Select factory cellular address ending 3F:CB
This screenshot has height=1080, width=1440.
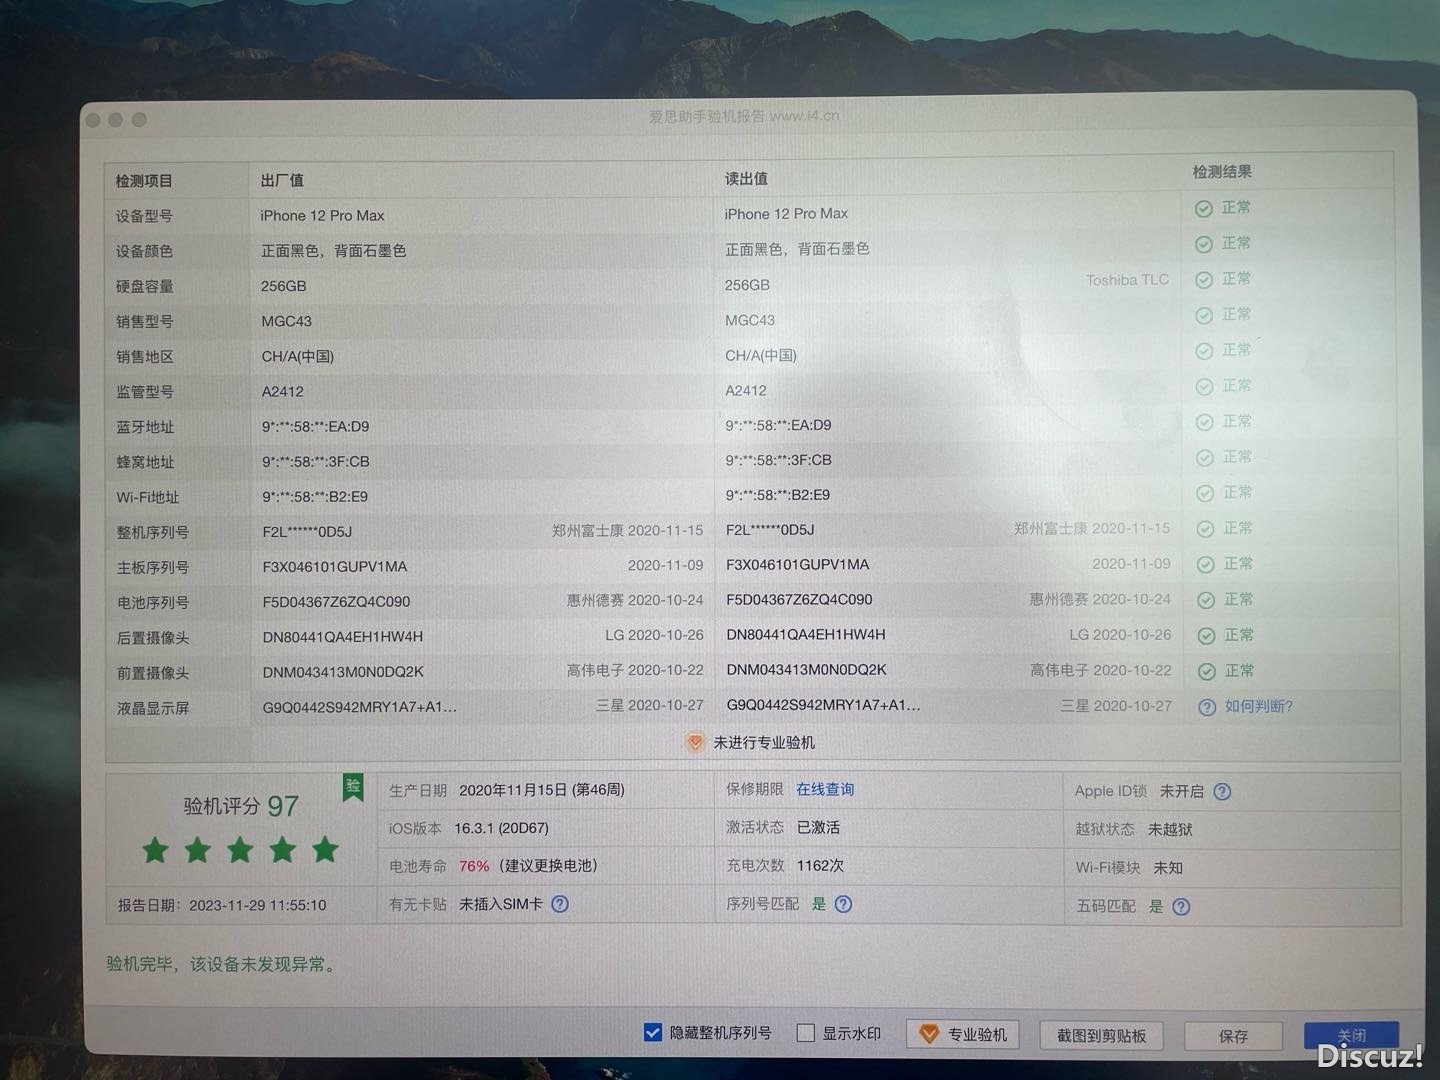click(316, 462)
